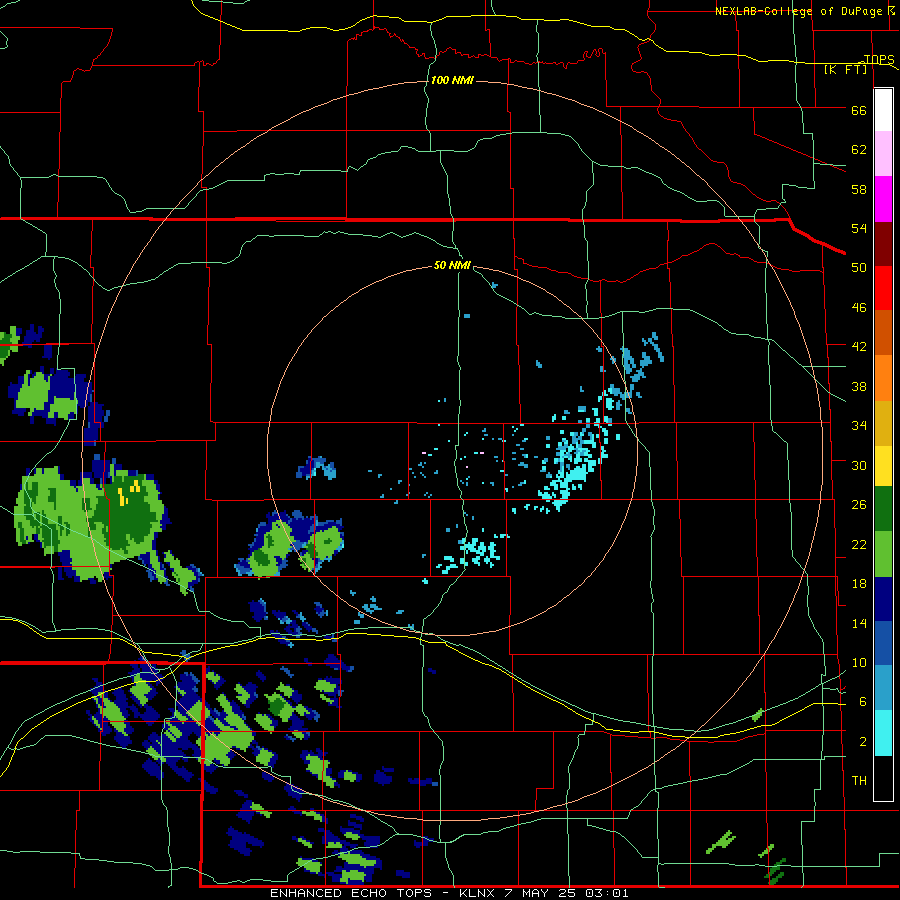Click the legend value '50'
Image resolution: width=900 pixels, height=900 pixels.
pyautogui.click(x=859, y=268)
